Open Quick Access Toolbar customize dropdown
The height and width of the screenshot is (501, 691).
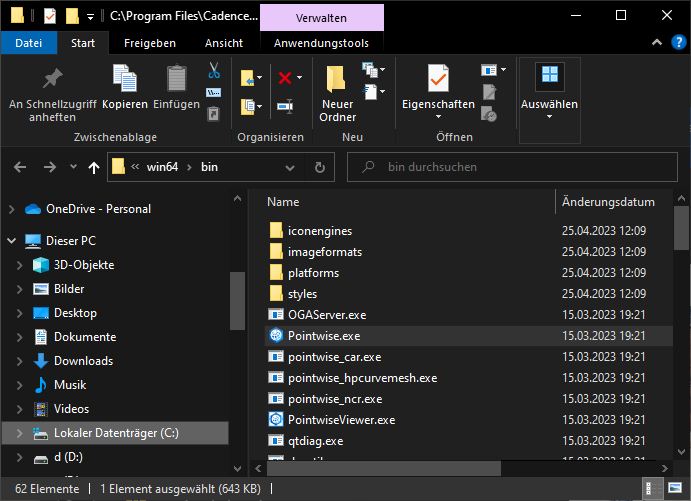click(x=90, y=17)
